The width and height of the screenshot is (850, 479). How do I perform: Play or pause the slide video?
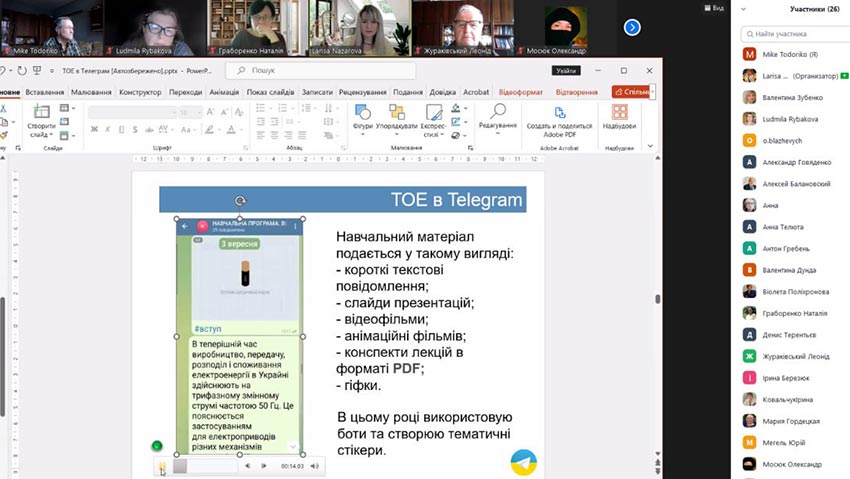click(162, 466)
